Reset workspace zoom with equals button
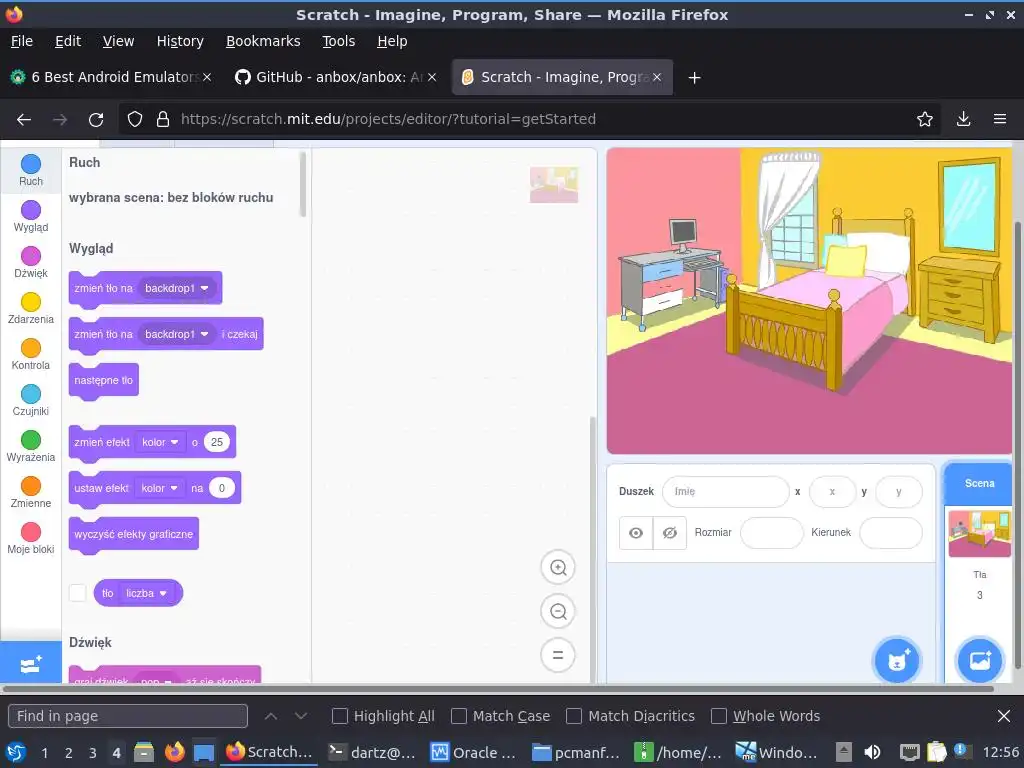Image resolution: width=1024 pixels, height=768 pixels. 558,655
